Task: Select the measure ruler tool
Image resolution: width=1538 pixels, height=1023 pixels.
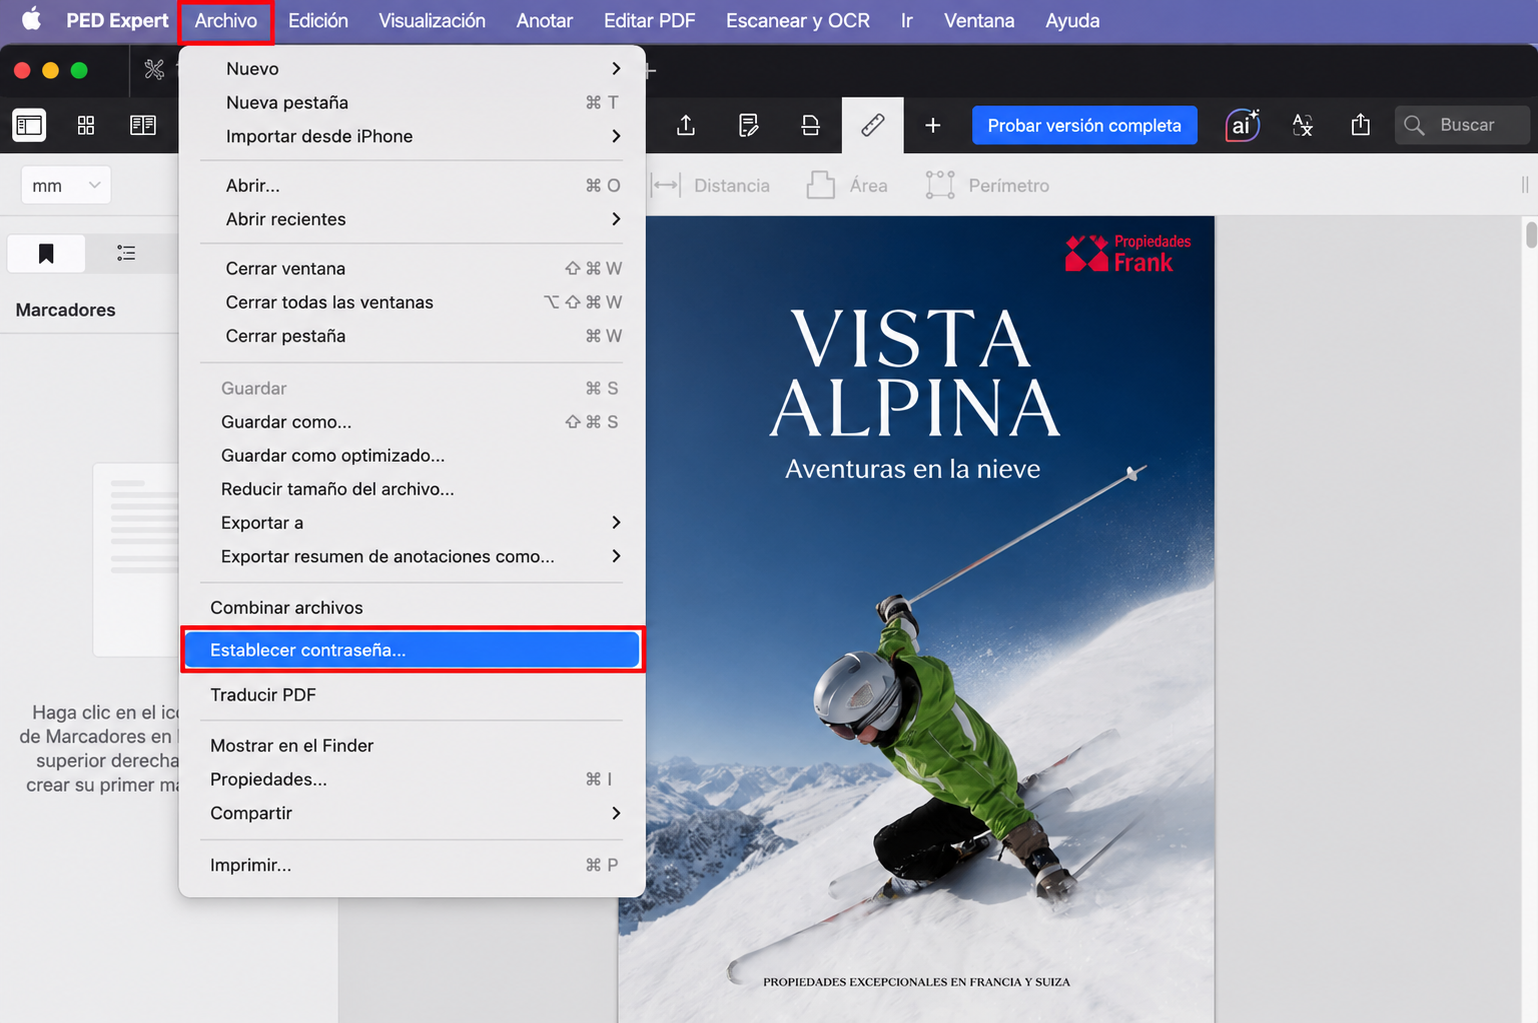Action: tap(873, 125)
